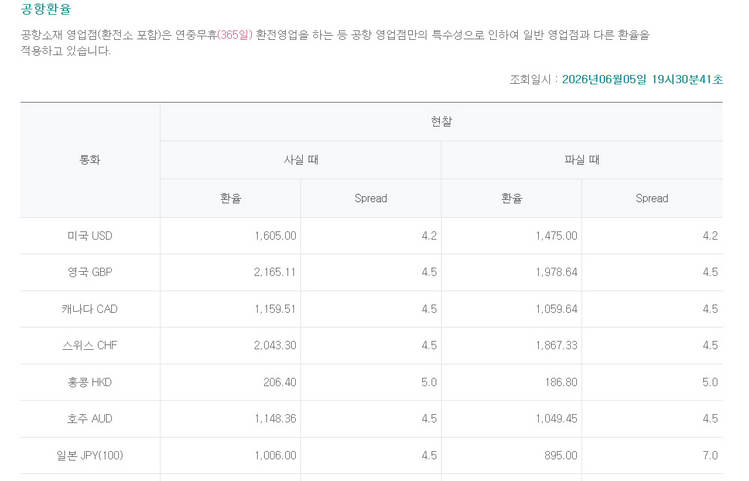
Task: Click GBP buying rate 2,165.11
Action: coord(275,272)
